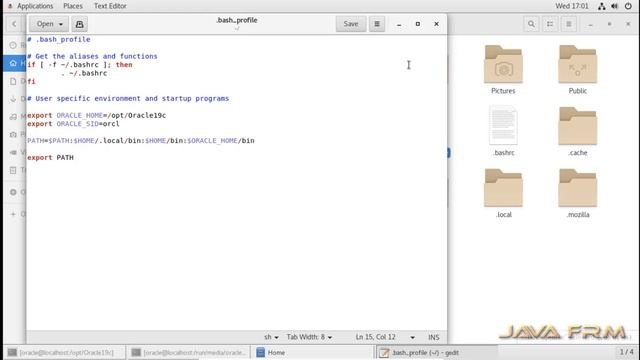
Task: Click the 'User specific environment' comment line
Action: (x=128, y=99)
